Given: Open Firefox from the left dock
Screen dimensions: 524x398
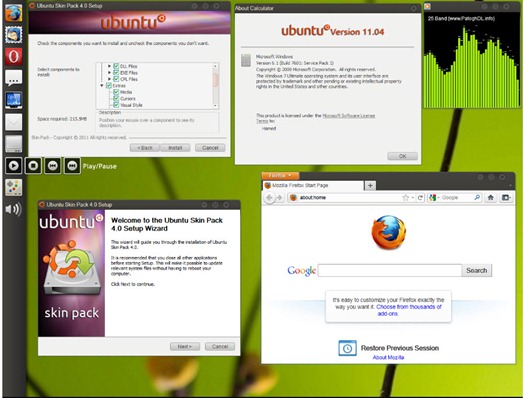Looking at the screenshot, I should pyautogui.click(x=14, y=13).
